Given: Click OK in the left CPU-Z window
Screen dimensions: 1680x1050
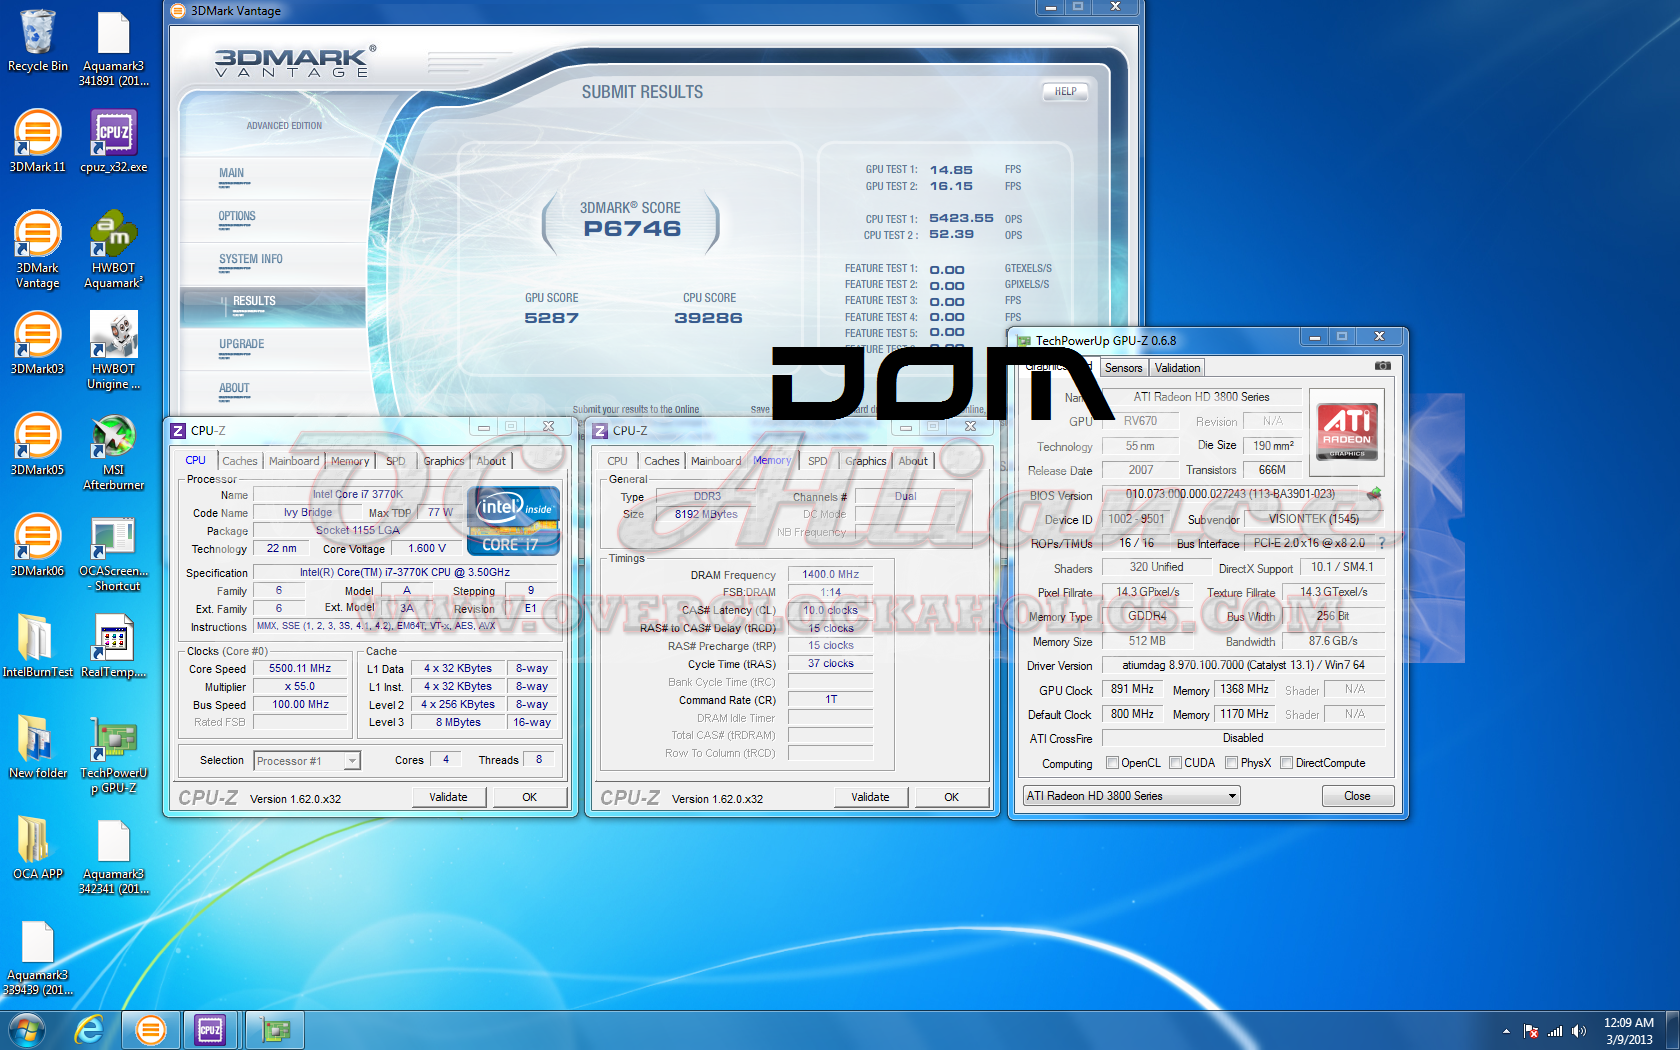Looking at the screenshot, I should tap(530, 797).
